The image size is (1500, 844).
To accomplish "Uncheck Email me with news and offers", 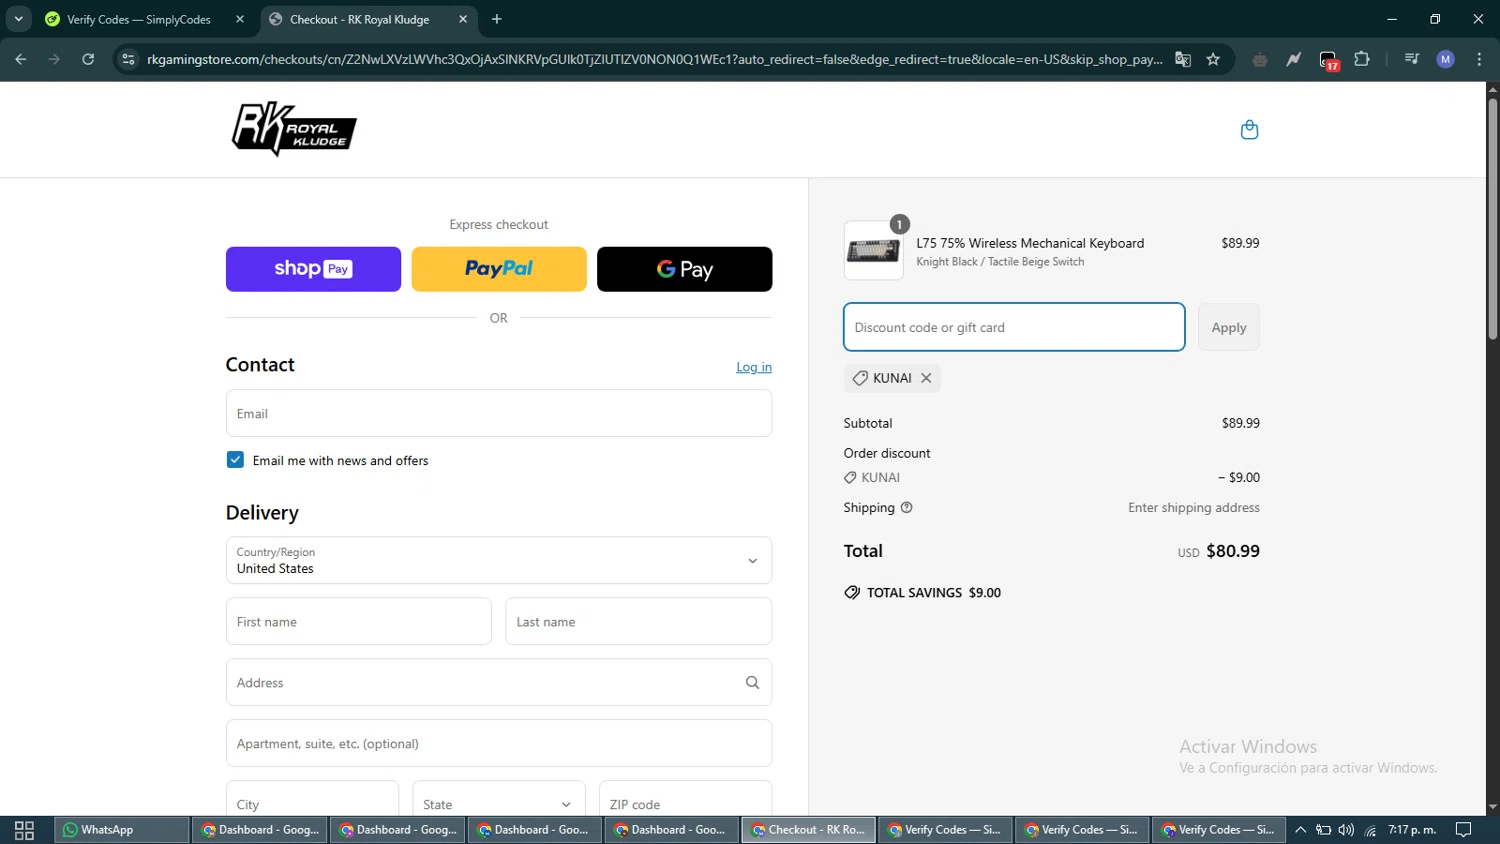I will (235, 460).
